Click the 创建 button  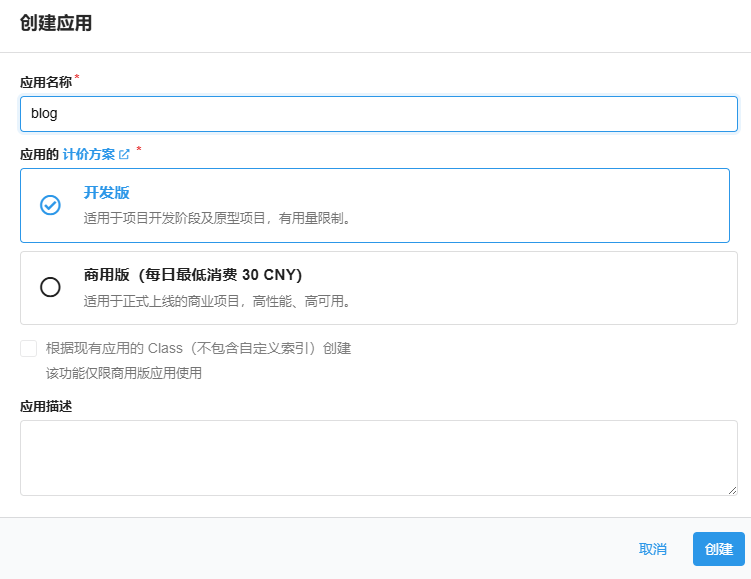coord(718,549)
